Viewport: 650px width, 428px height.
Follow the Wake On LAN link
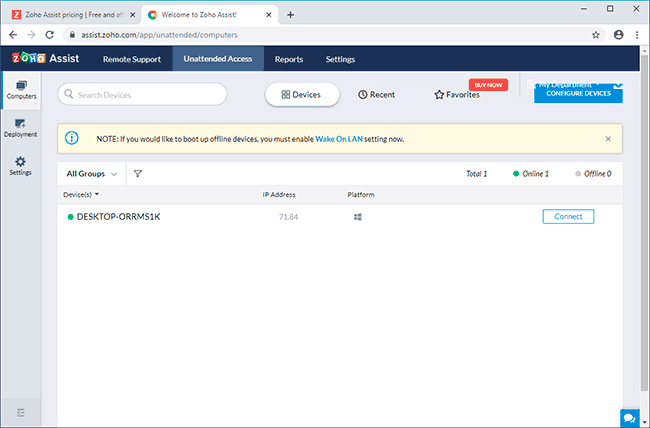point(337,139)
